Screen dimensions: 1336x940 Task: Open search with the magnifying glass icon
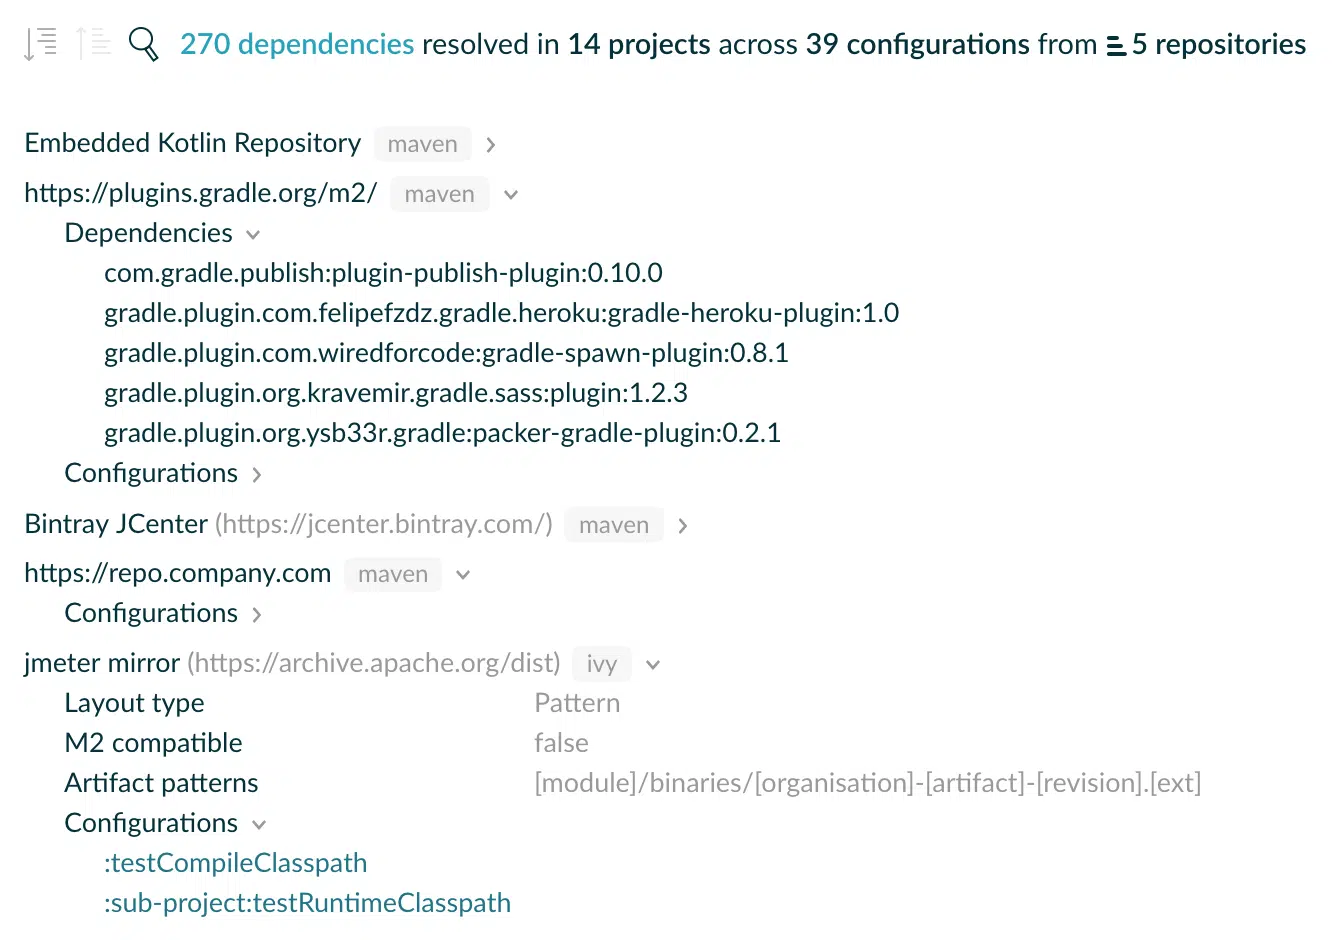point(144,44)
